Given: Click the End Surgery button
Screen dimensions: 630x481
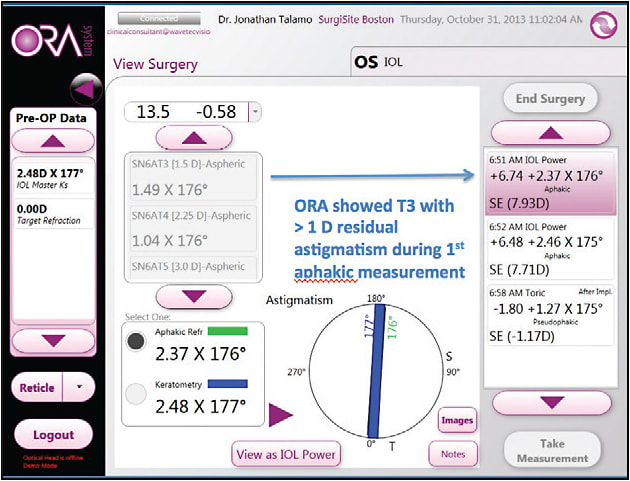Looking at the screenshot, I should (x=550, y=99).
